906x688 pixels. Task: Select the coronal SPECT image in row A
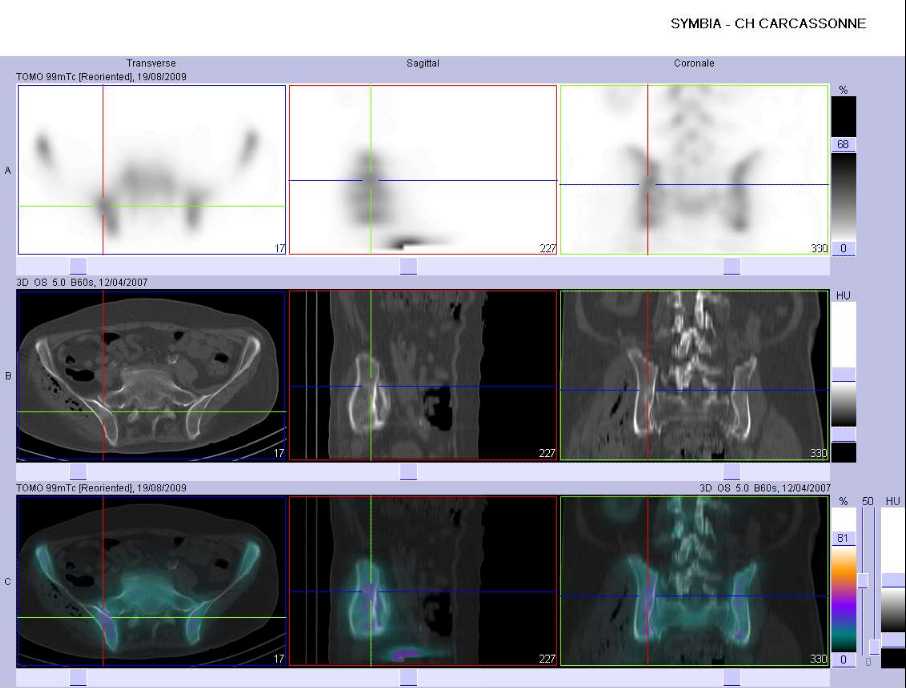tap(695, 170)
